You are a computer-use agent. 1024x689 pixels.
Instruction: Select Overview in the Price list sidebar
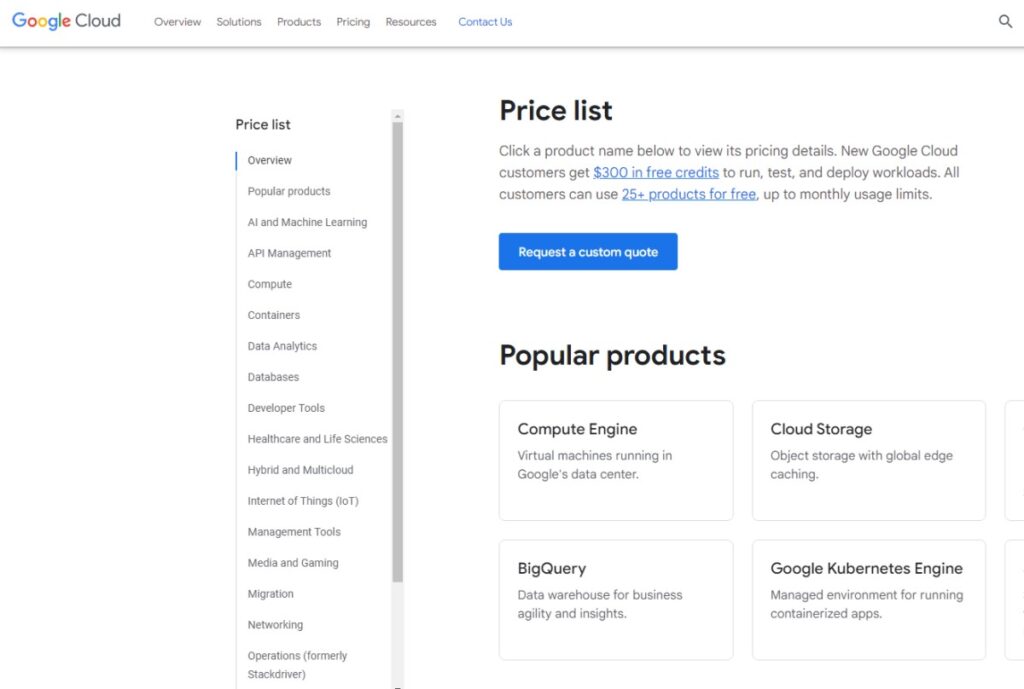click(x=270, y=160)
